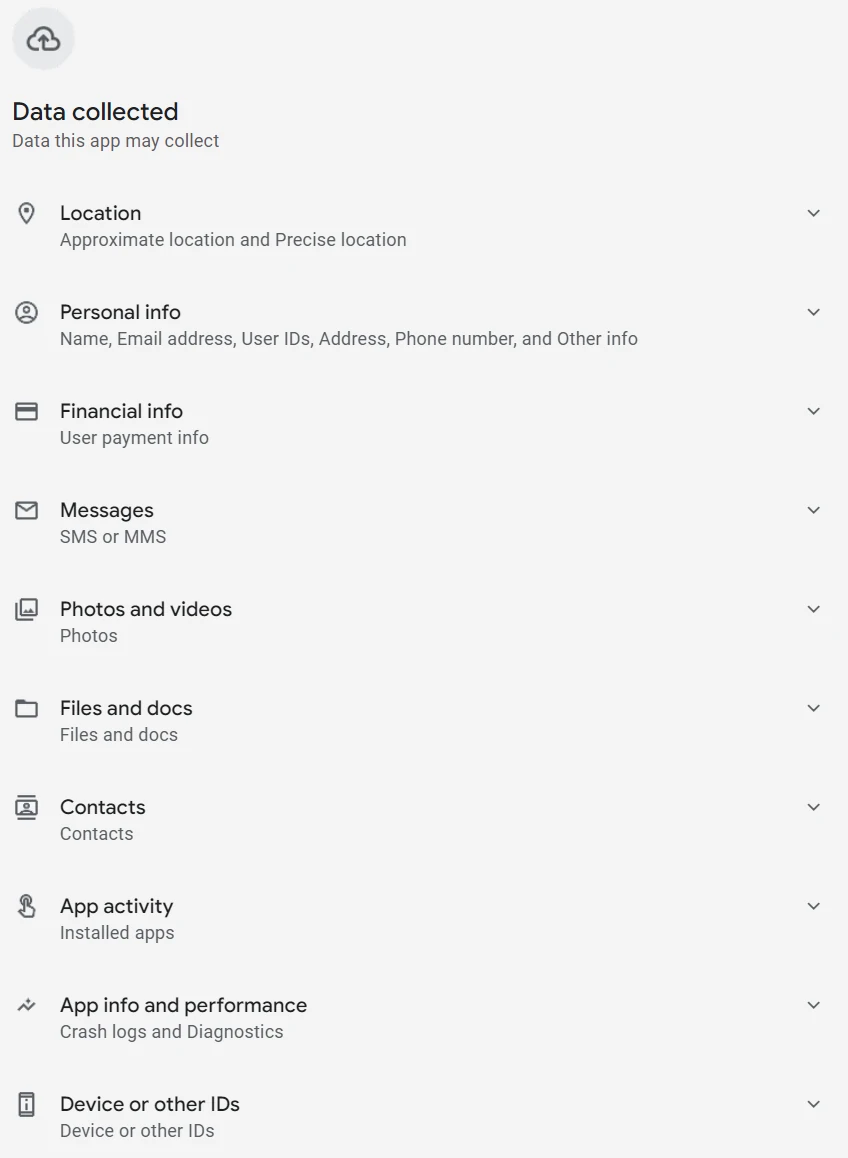This screenshot has height=1158, width=848.
Task: Select the Personal info profile icon
Action: pos(26,312)
